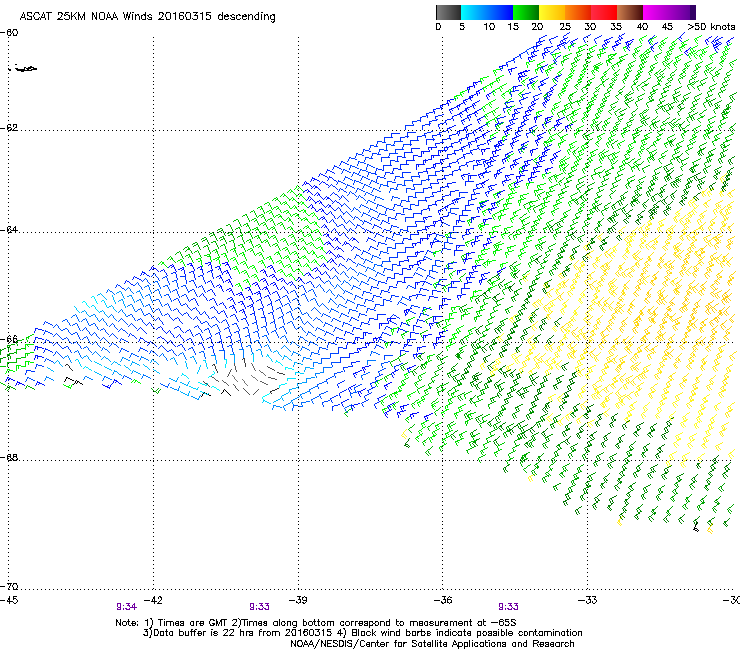Viewport: 740px width, 650px height.
Task: Click the '25' legend scale label
Action: [565, 27]
